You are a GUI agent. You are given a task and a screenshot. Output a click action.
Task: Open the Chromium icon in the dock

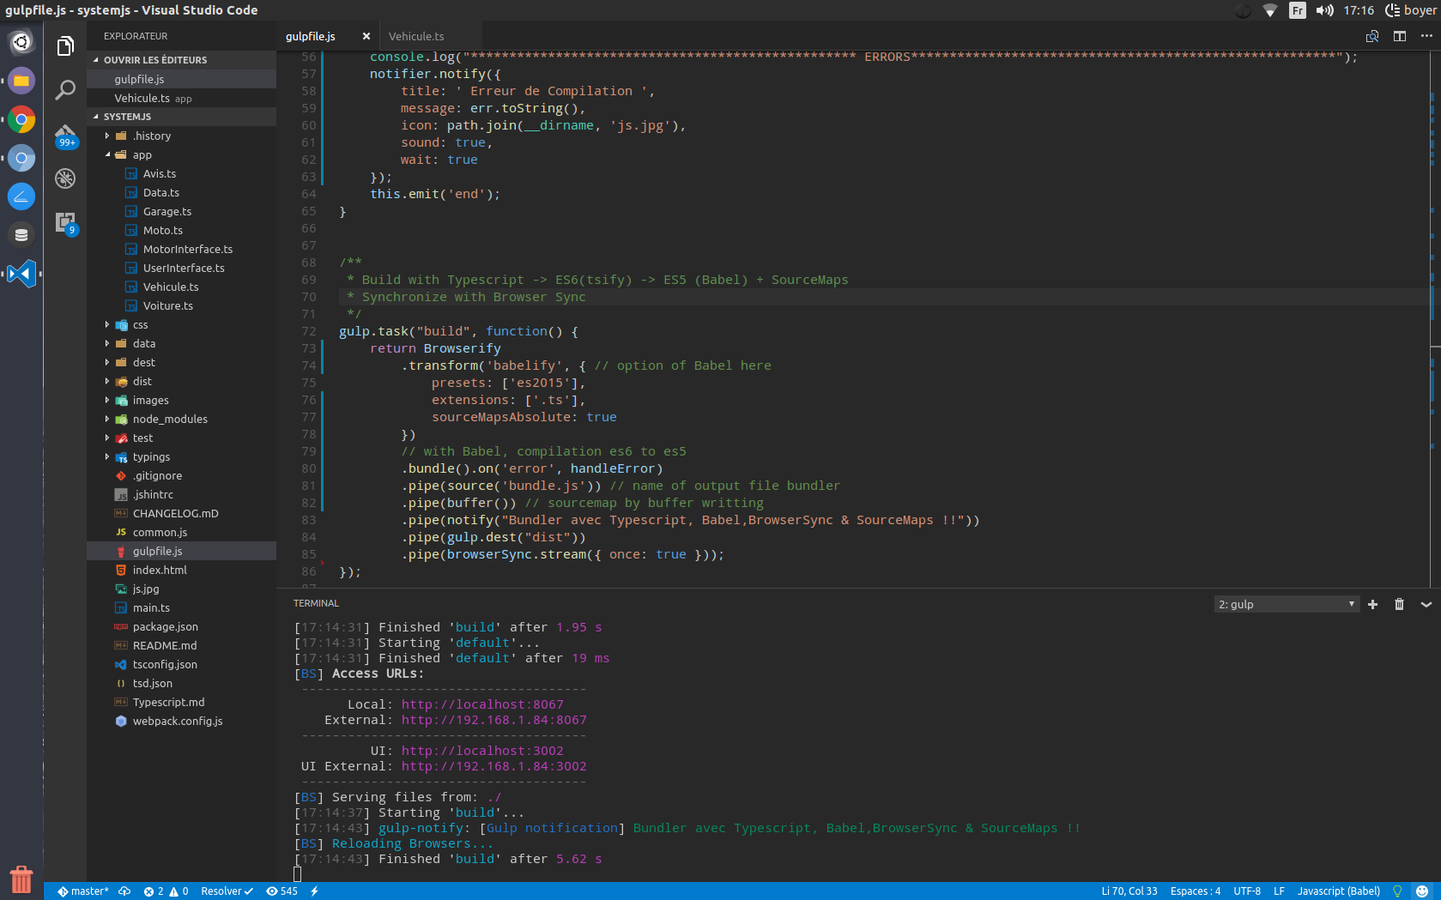(x=21, y=158)
